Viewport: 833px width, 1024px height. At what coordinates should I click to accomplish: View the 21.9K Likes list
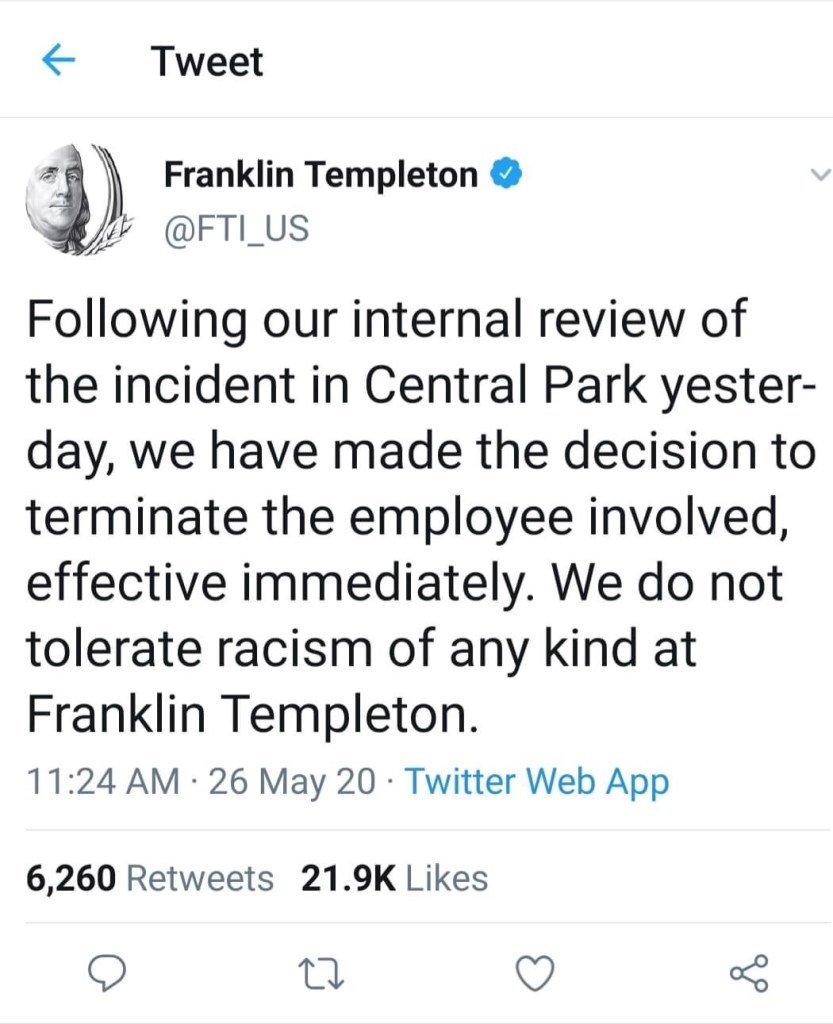[x=394, y=879]
